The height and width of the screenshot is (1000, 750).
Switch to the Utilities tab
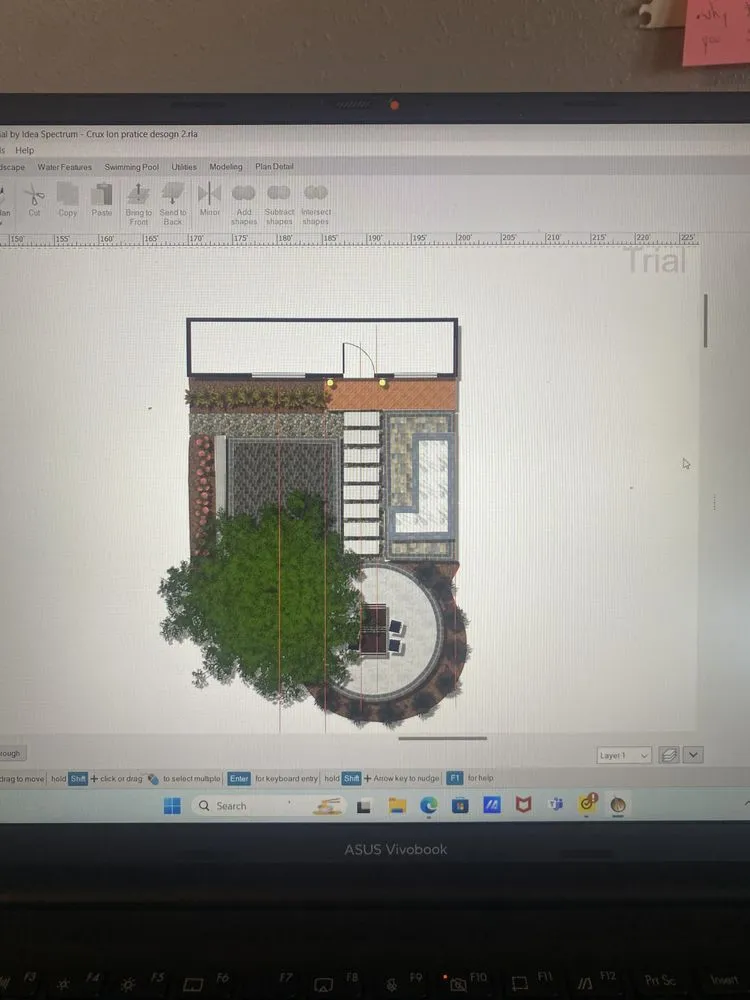[x=184, y=167]
